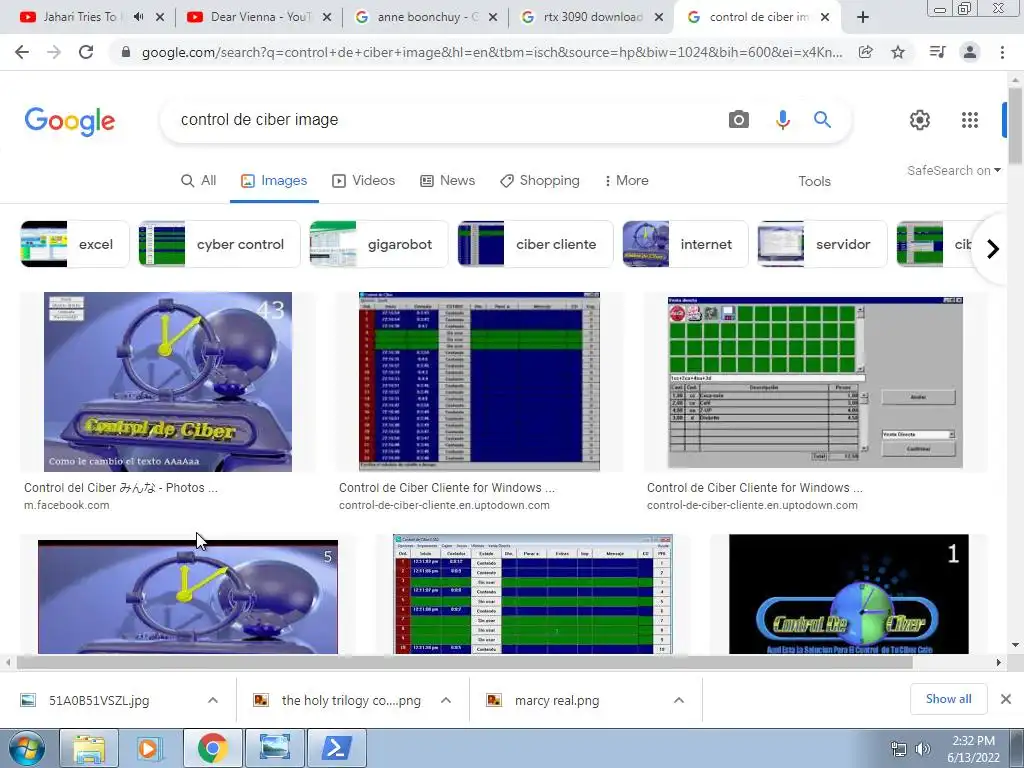
Task: Open a new browser tab
Action: click(863, 17)
